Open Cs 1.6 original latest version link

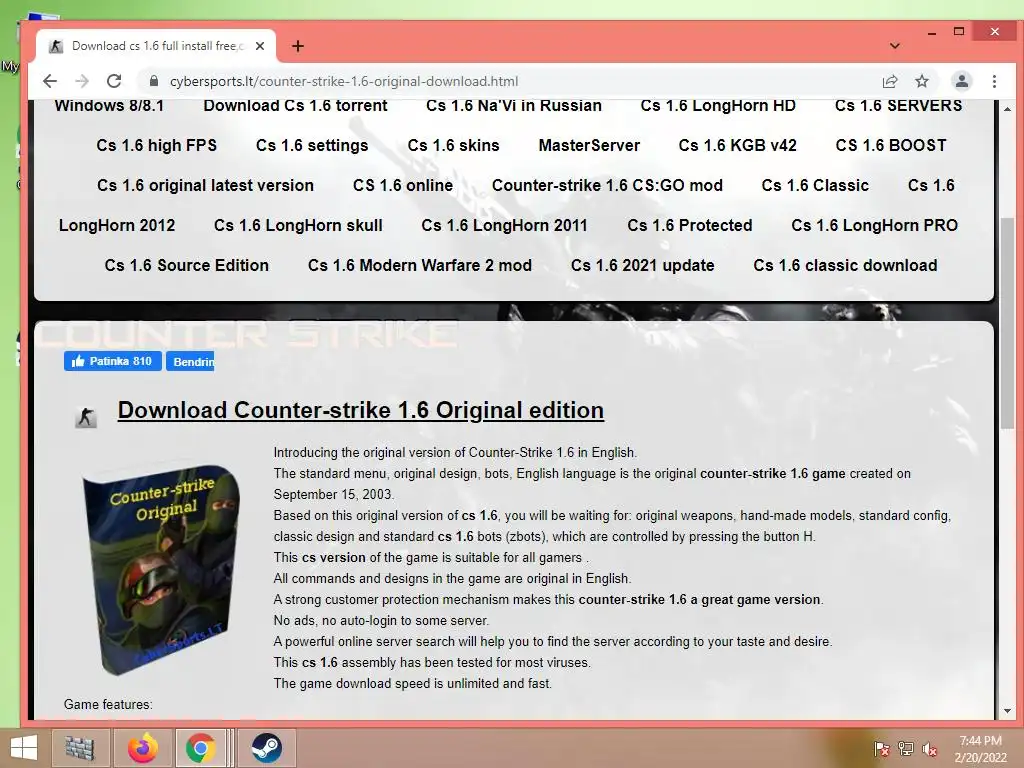coord(206,185)
